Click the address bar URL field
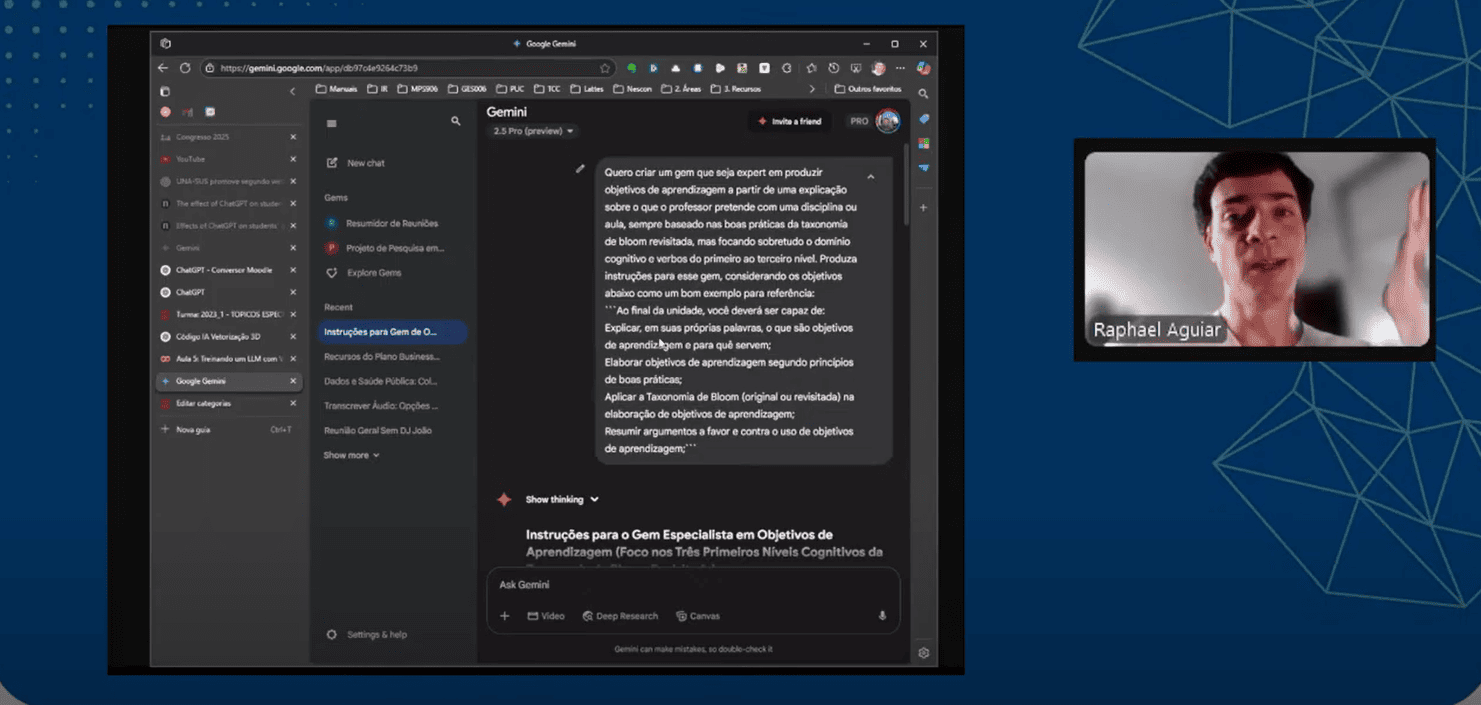Image resolution: width=1481 pixels, height=705 pixels. (408, 68)
